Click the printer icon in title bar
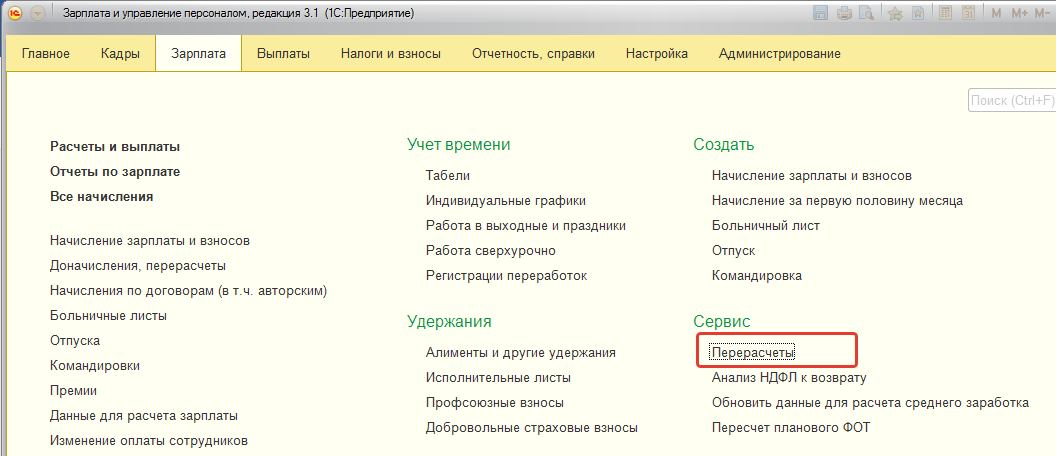This screenshot has height=456, width=1056. point(845,12)
